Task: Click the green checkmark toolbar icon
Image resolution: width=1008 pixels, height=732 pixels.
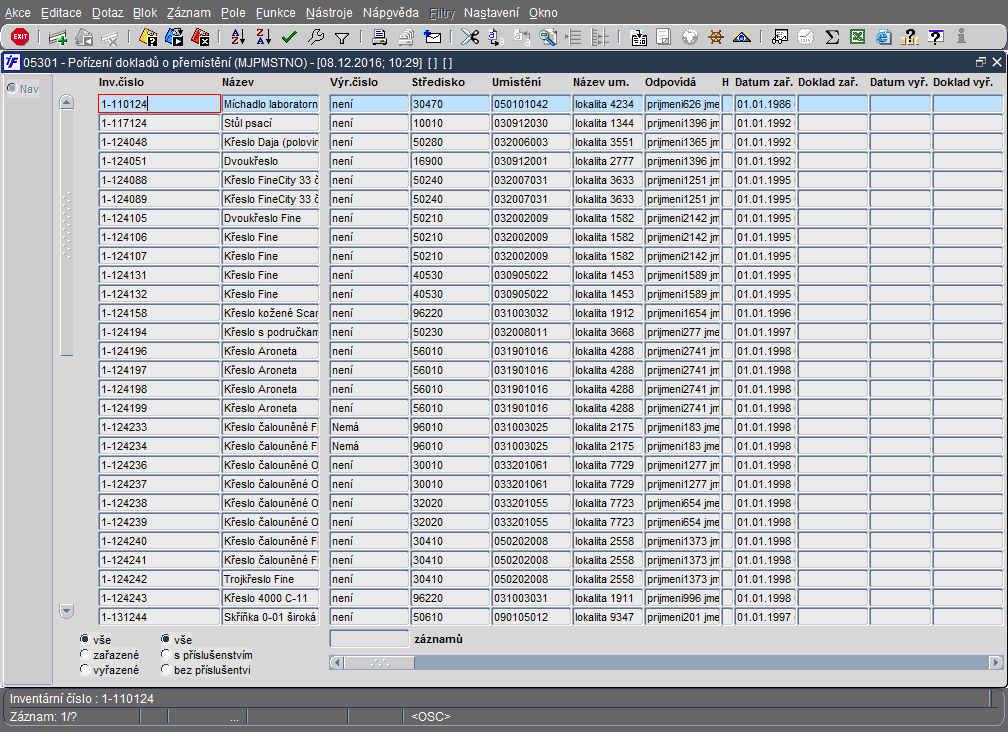Action: tap(290, 37)
